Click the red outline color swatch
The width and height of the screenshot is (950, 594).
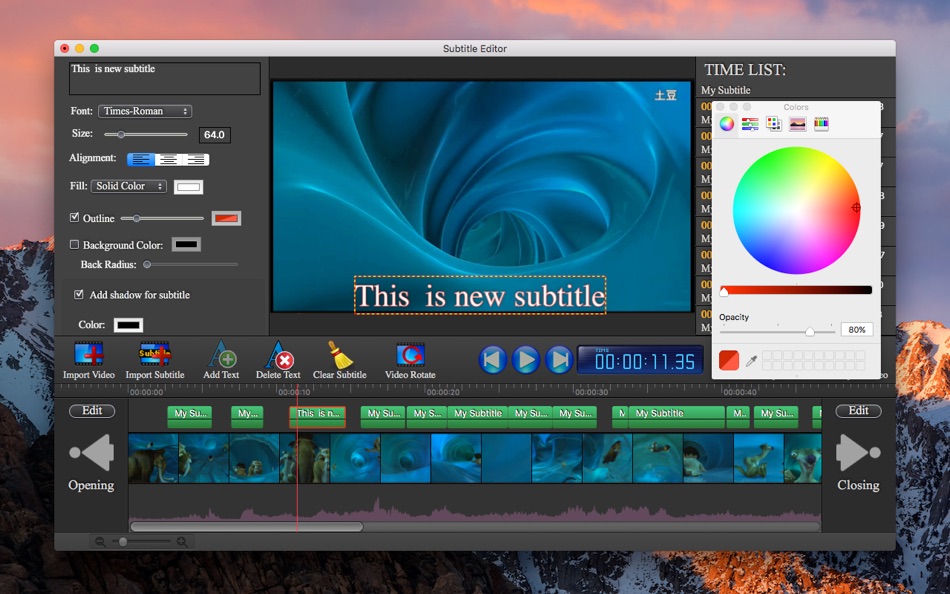pos(227,218)
